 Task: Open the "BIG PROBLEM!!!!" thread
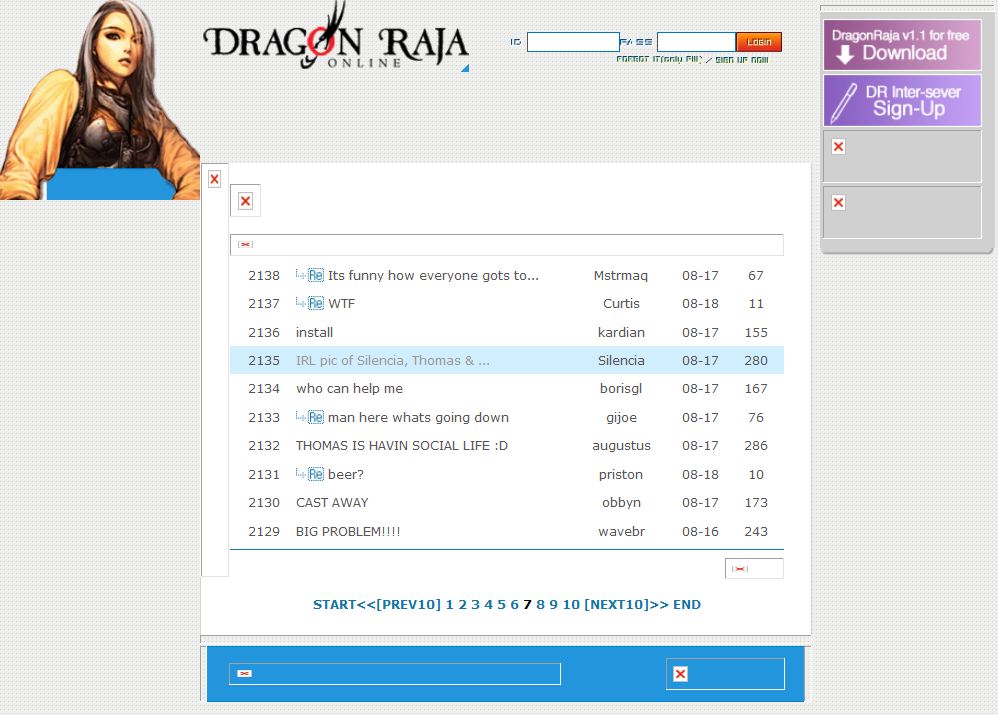click(x=348, y=532)
